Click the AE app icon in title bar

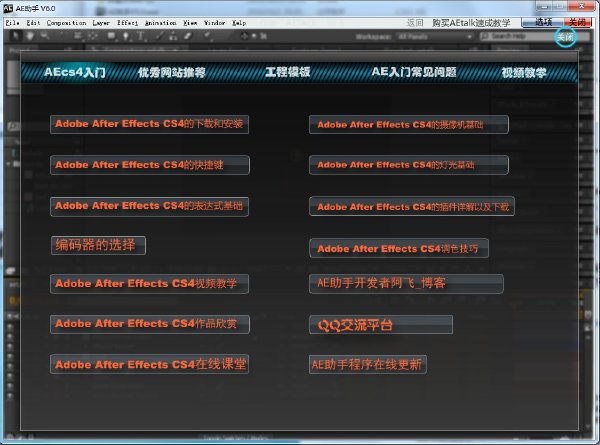(x=8, y=8)
